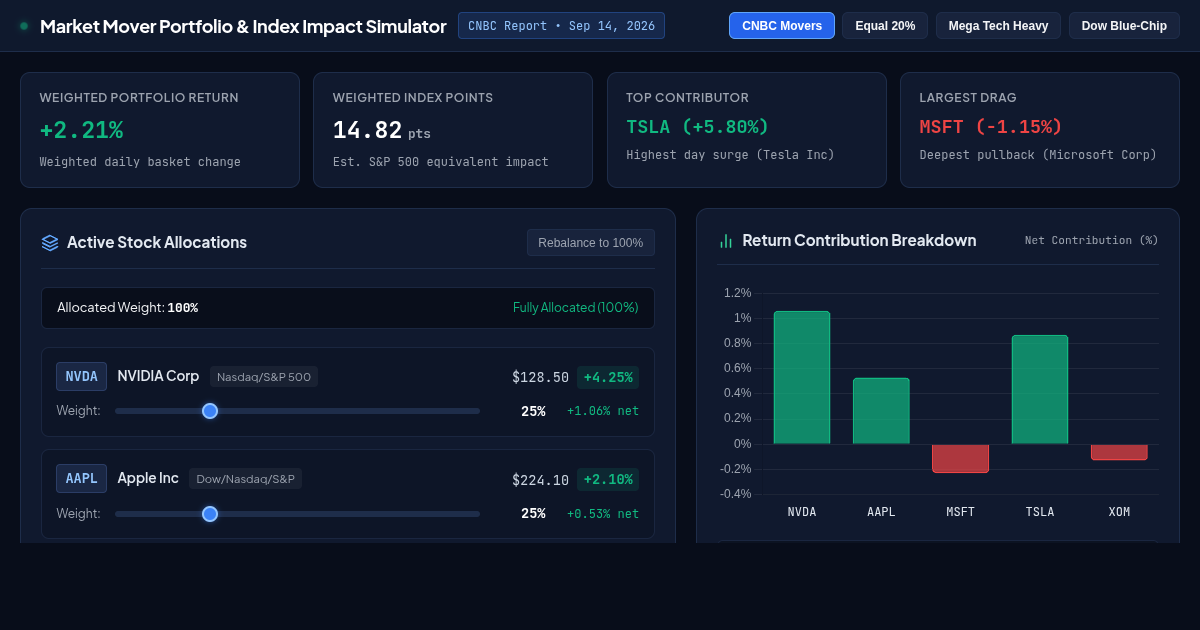Image resolution: width=1200 pixels, height=630 pixels.
Task: Click the TSLA (+5.80%) top contributor value
Action: [x=698, y=127]
